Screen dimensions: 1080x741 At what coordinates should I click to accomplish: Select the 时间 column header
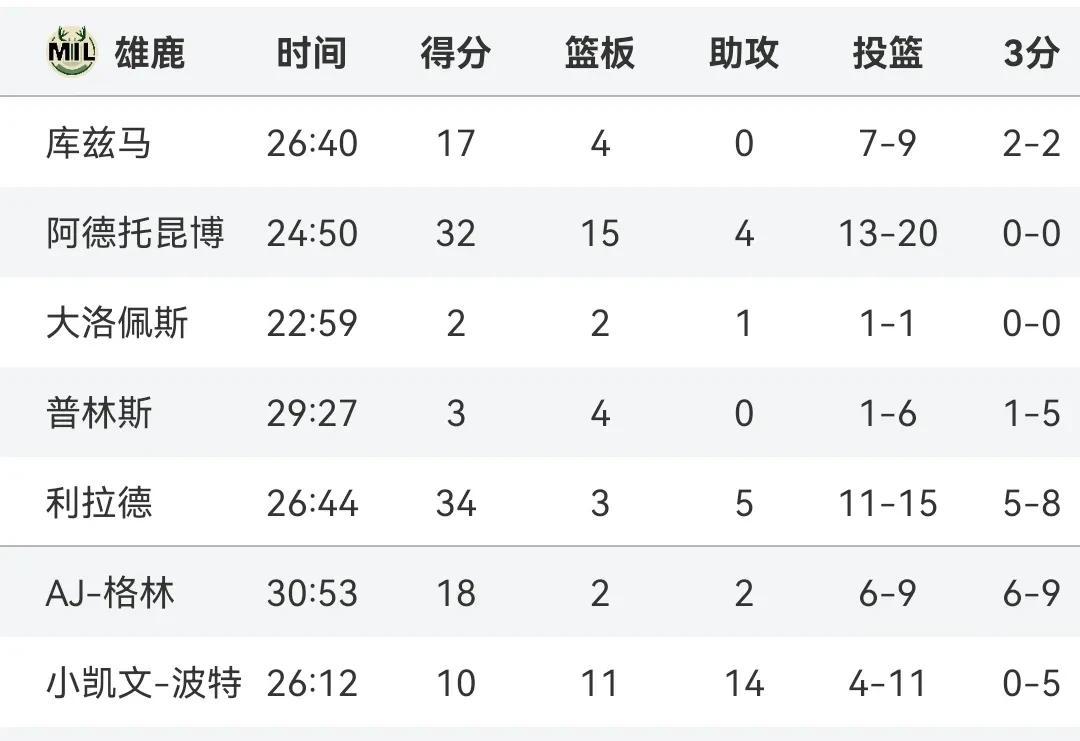[x=311, y=53]
